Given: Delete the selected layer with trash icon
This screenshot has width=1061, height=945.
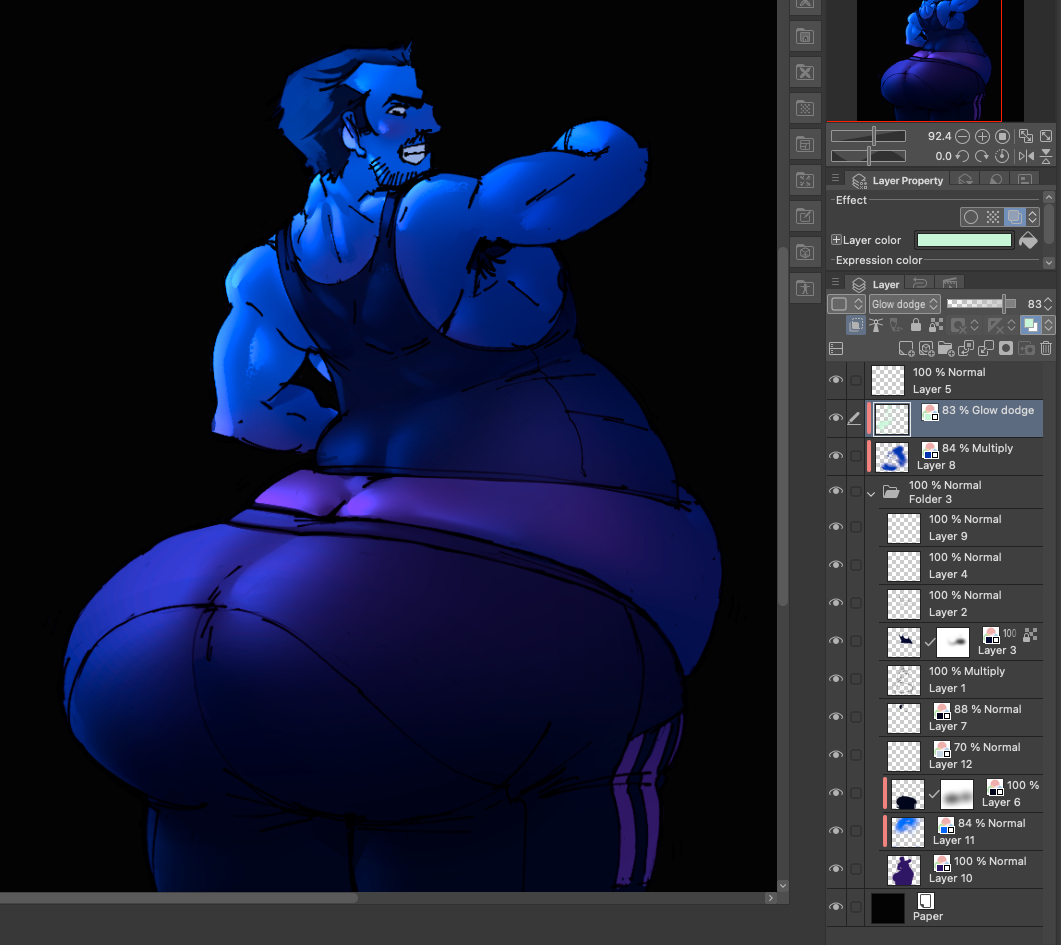Looking at the screenshot, I should (x=1046, y=348).
